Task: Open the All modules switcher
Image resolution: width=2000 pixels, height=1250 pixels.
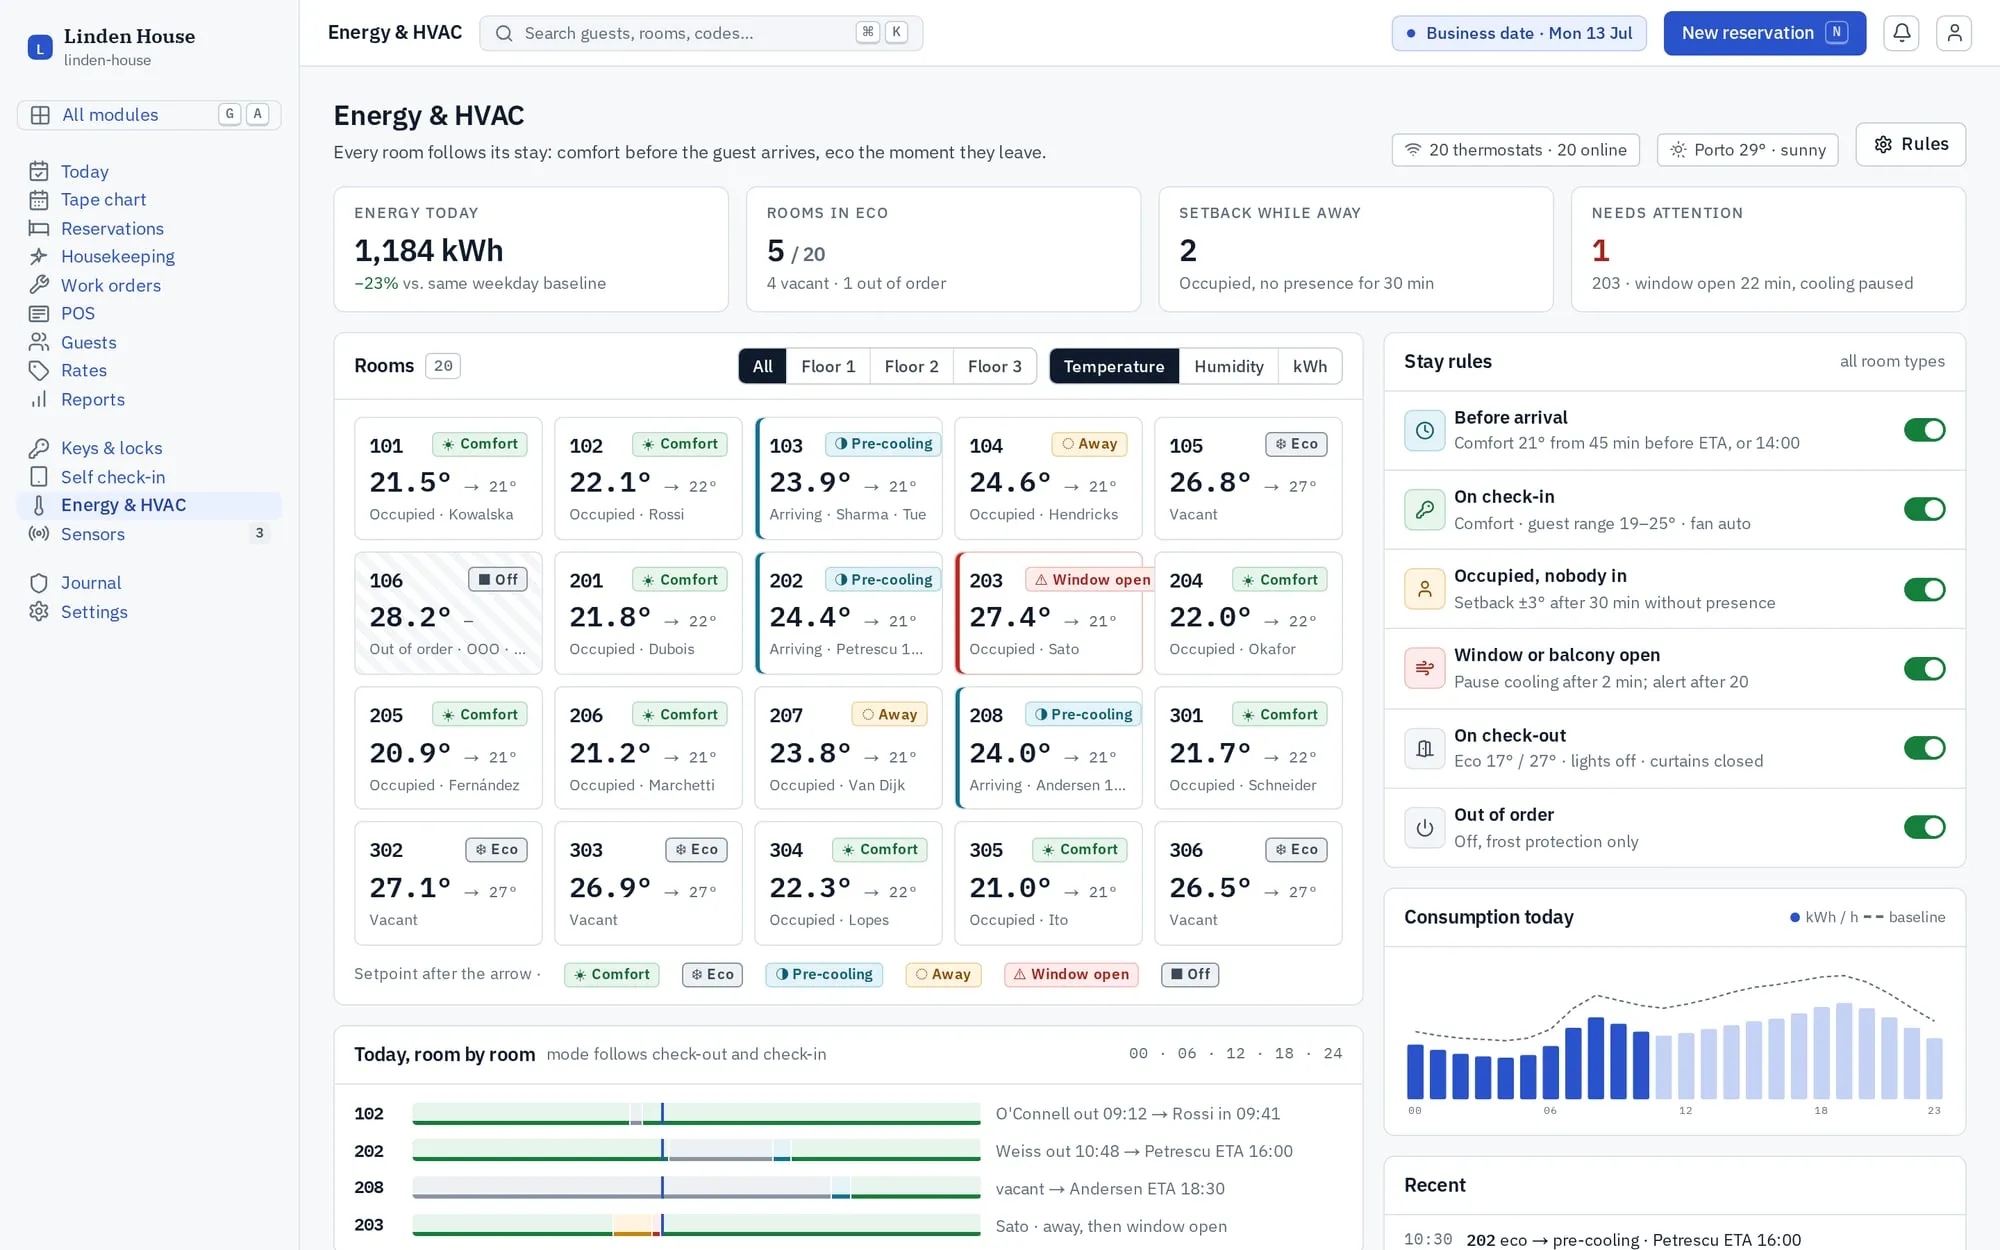Action: [149, 115]
